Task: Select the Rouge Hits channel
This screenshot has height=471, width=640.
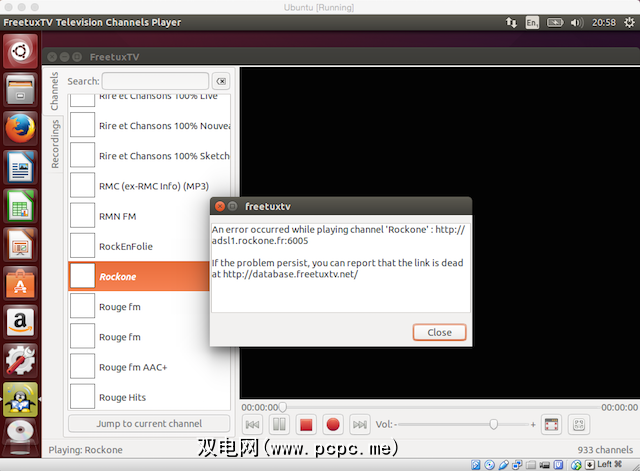Action: (150, 397)
